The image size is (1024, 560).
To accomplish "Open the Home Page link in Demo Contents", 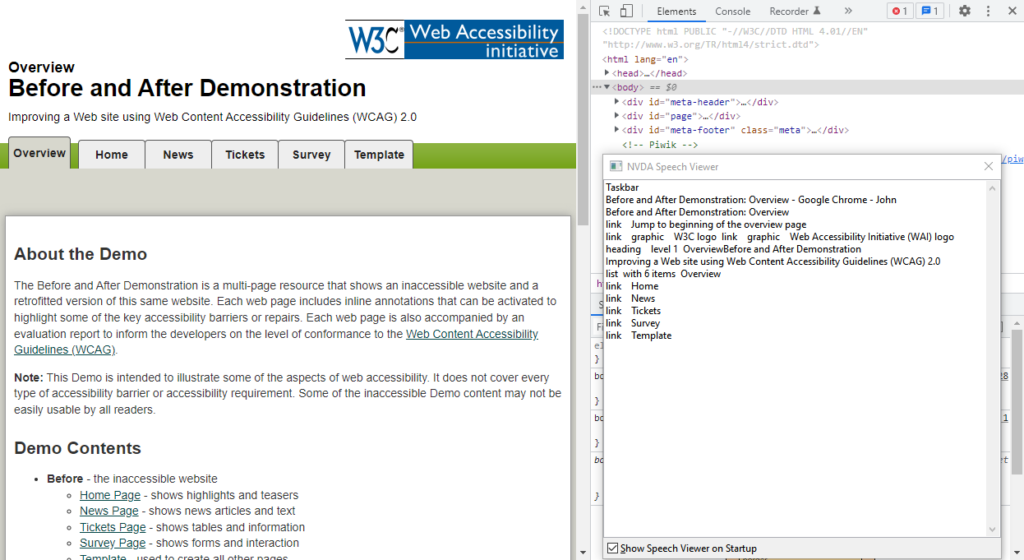I will click(x=110, y=495).
